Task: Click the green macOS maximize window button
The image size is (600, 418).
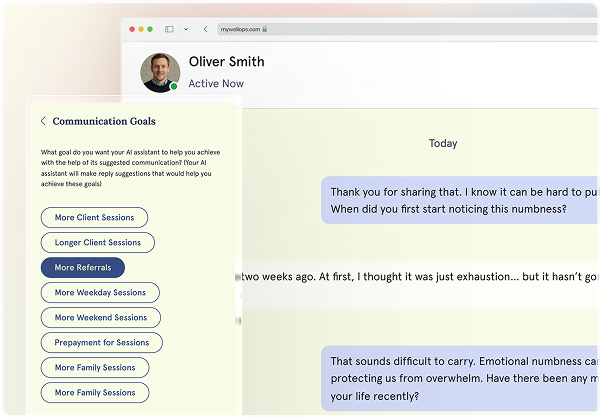Action: [x=150, y=29]
